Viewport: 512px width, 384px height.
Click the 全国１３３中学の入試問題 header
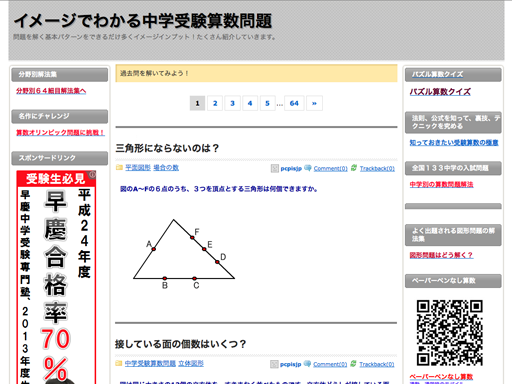coord(453,168)
